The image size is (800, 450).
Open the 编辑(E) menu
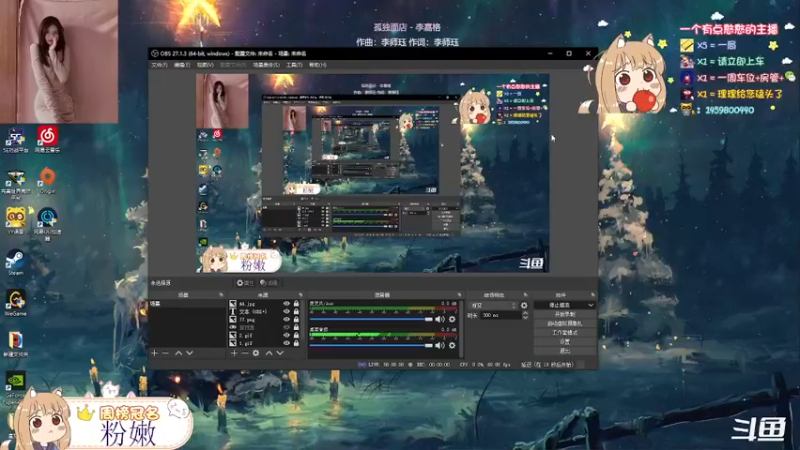pos(182,65)
